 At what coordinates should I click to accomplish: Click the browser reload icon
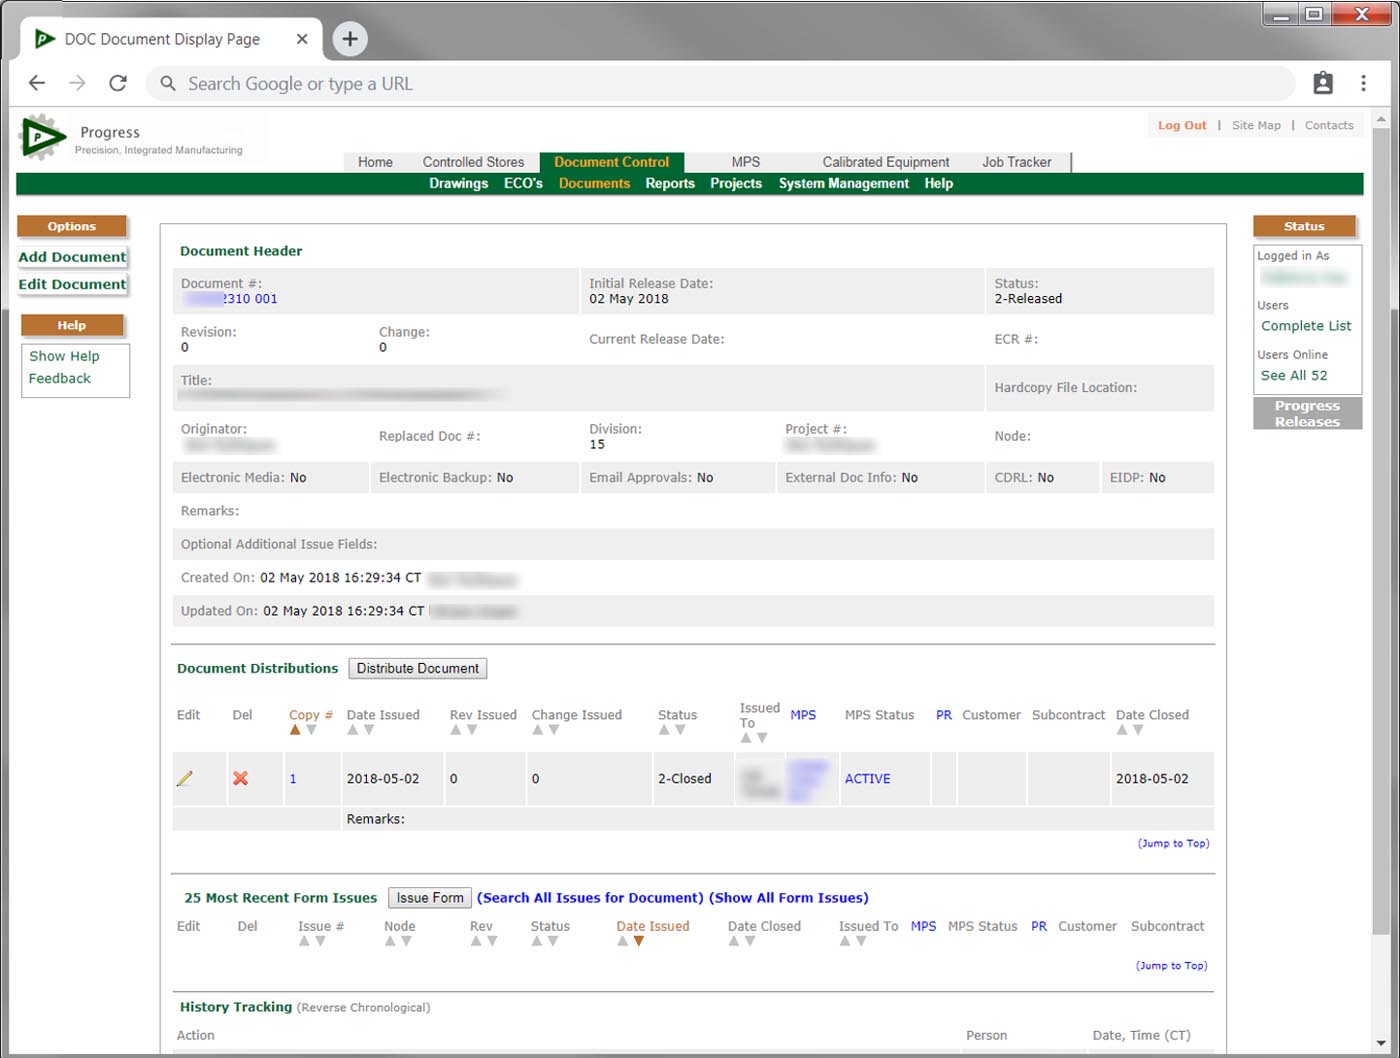pyautogui.click(x=118, y=84)
